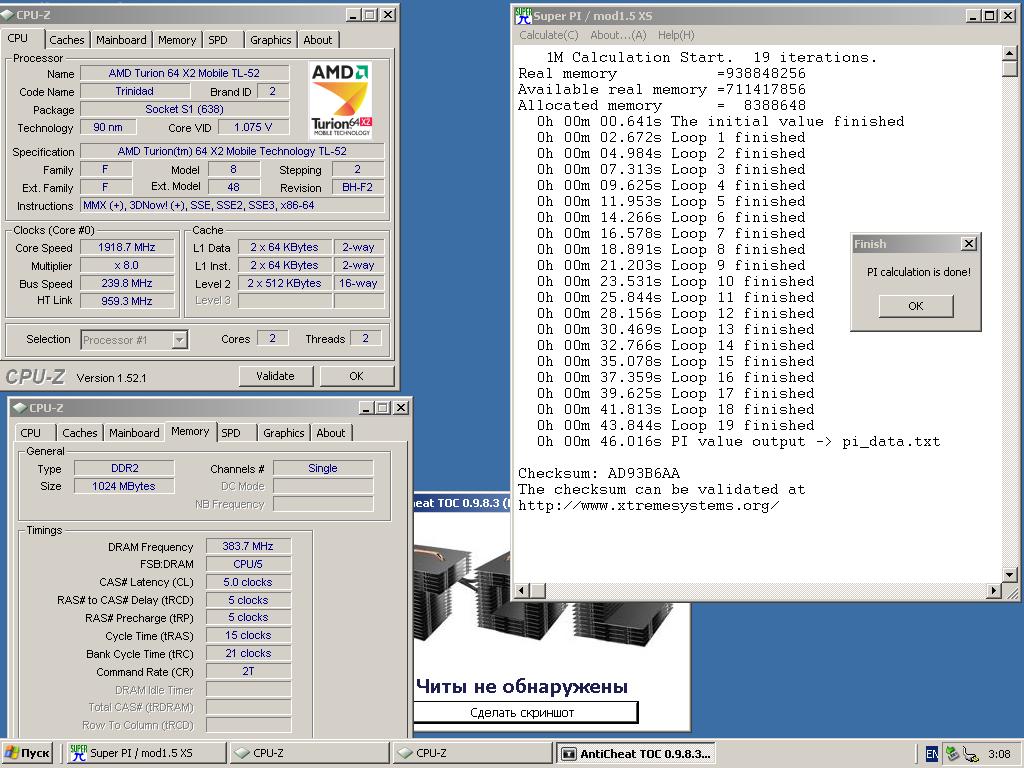
Task: Click Super PI vertical scrollbar up arrow
Action: 1010,54
